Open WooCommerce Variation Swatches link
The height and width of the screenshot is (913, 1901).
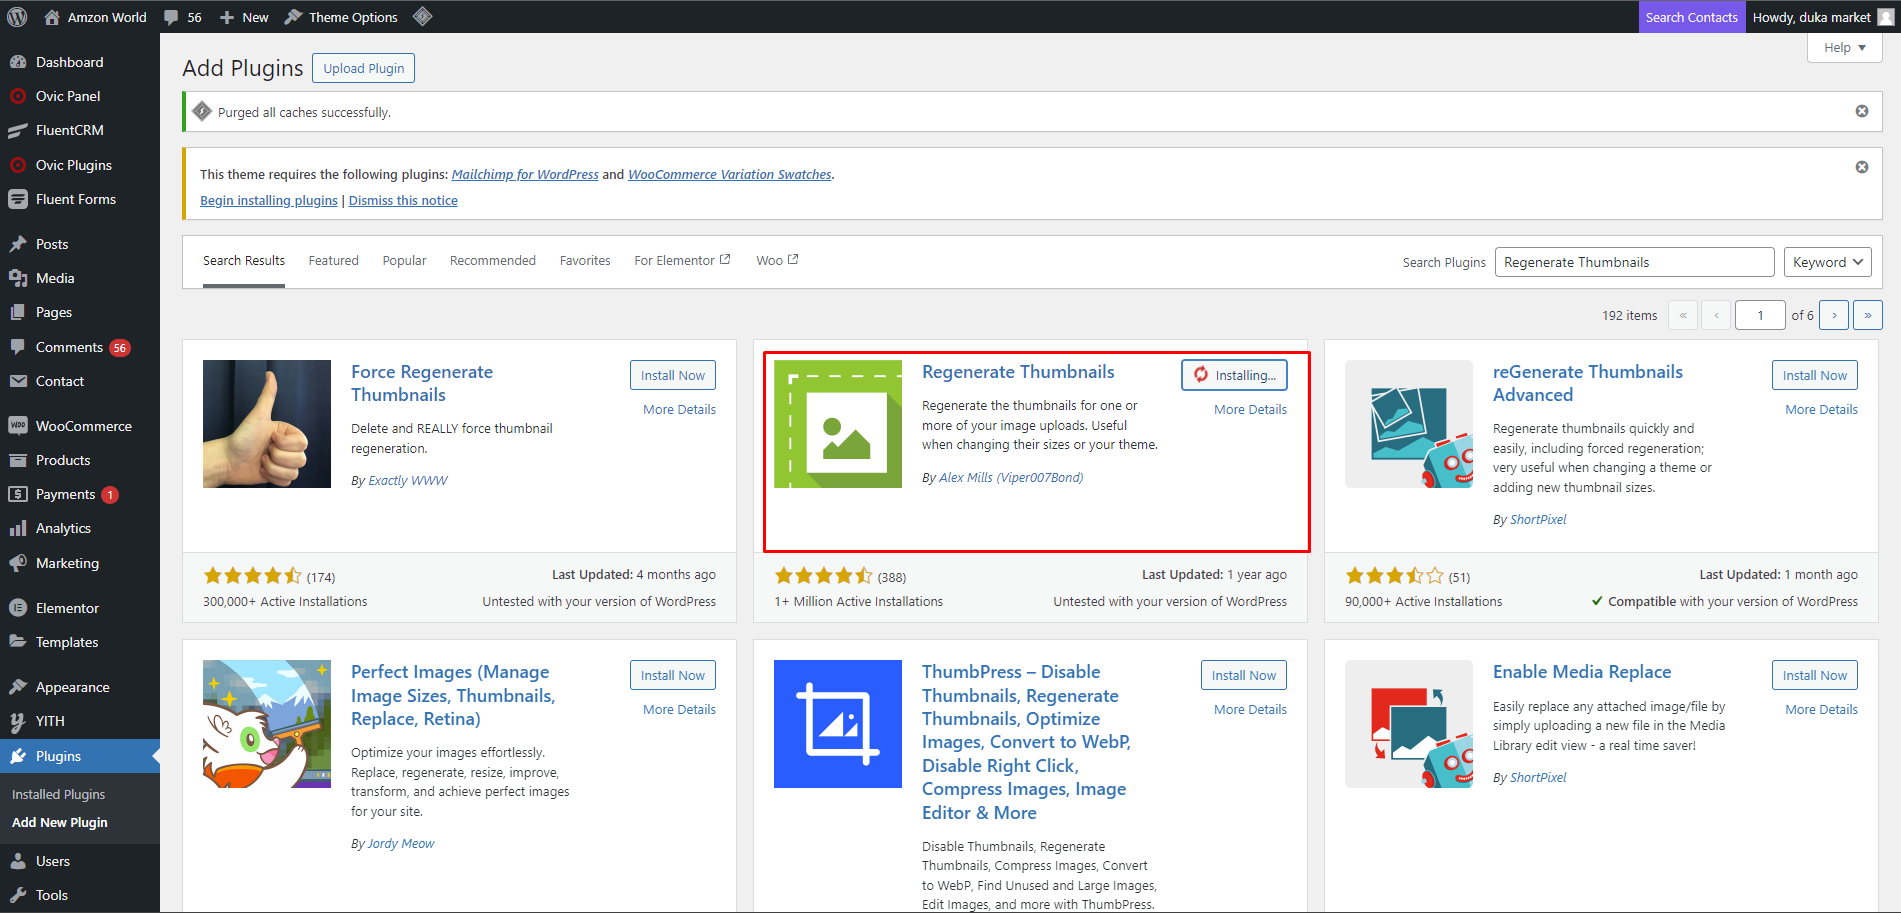(x=730, y=174)
